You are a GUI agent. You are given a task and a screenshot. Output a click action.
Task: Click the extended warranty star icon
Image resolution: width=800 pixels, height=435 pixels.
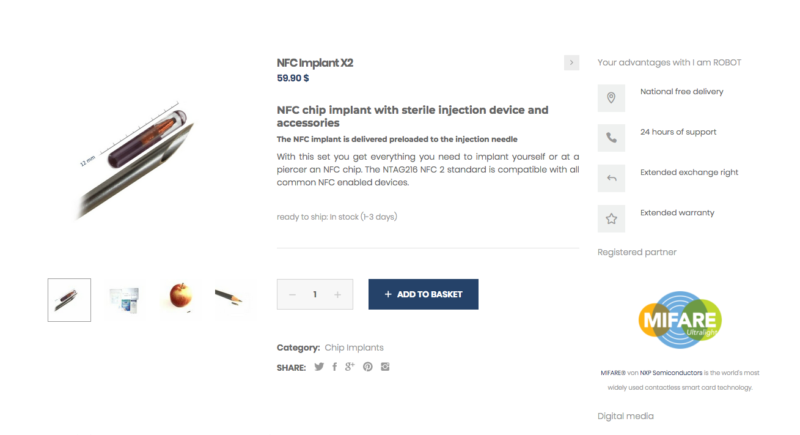click(611, 218)
